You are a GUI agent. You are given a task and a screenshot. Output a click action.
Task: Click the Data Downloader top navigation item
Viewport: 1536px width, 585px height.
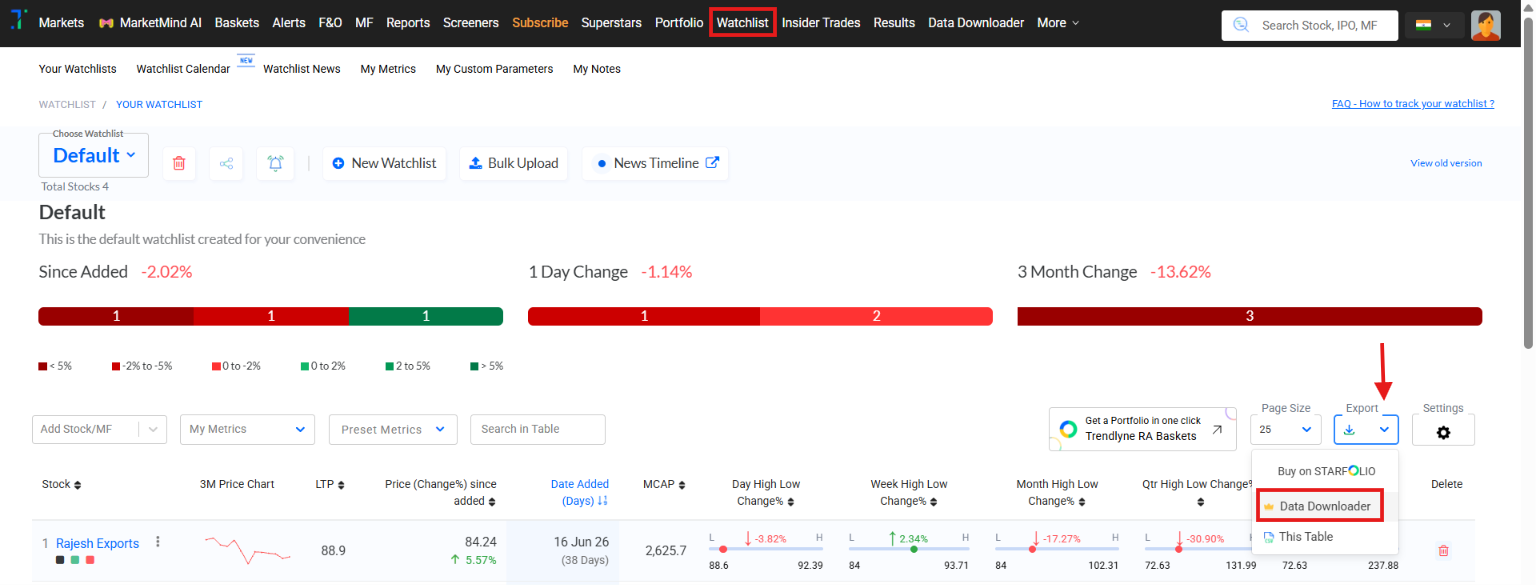pos(976,22)
